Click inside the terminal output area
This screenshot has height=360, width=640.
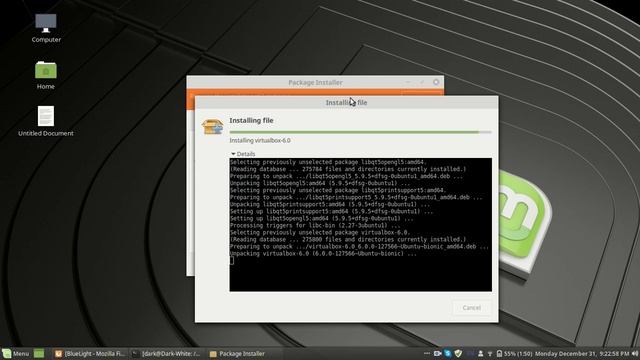point(360,225)
